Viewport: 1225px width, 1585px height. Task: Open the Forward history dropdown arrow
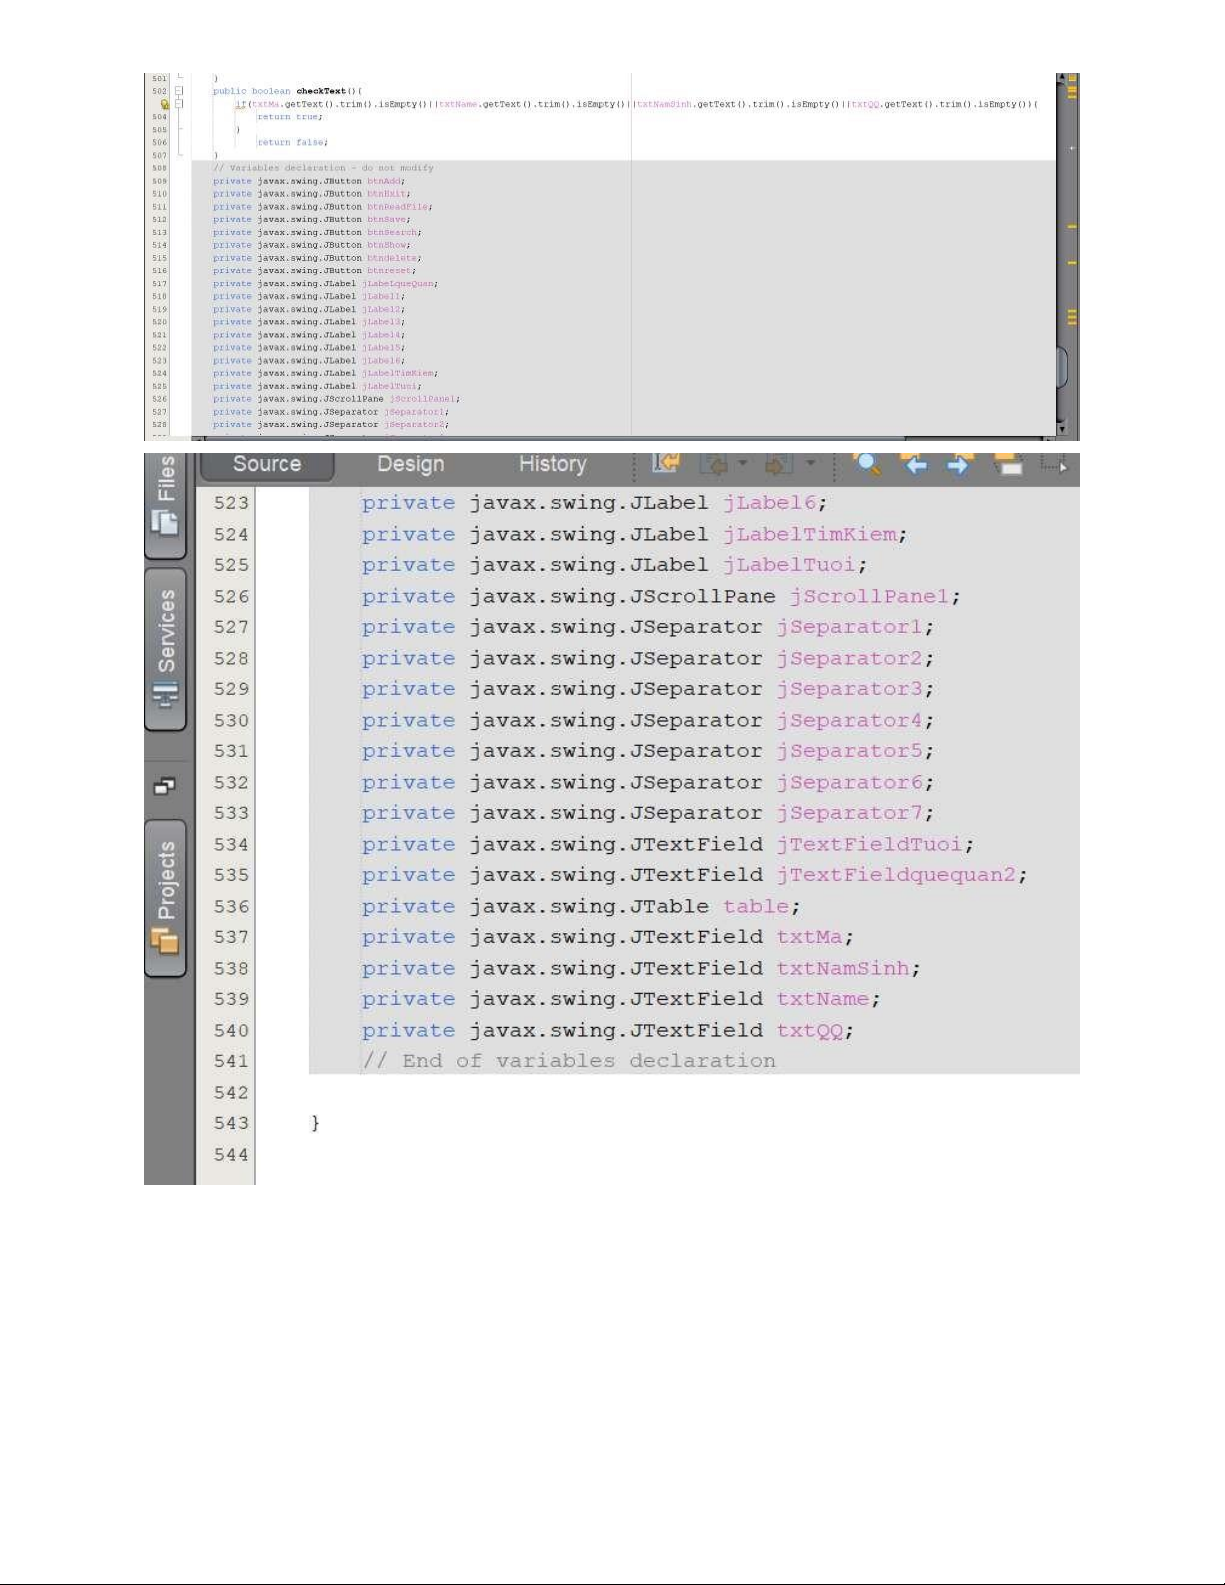coord(810,463)
